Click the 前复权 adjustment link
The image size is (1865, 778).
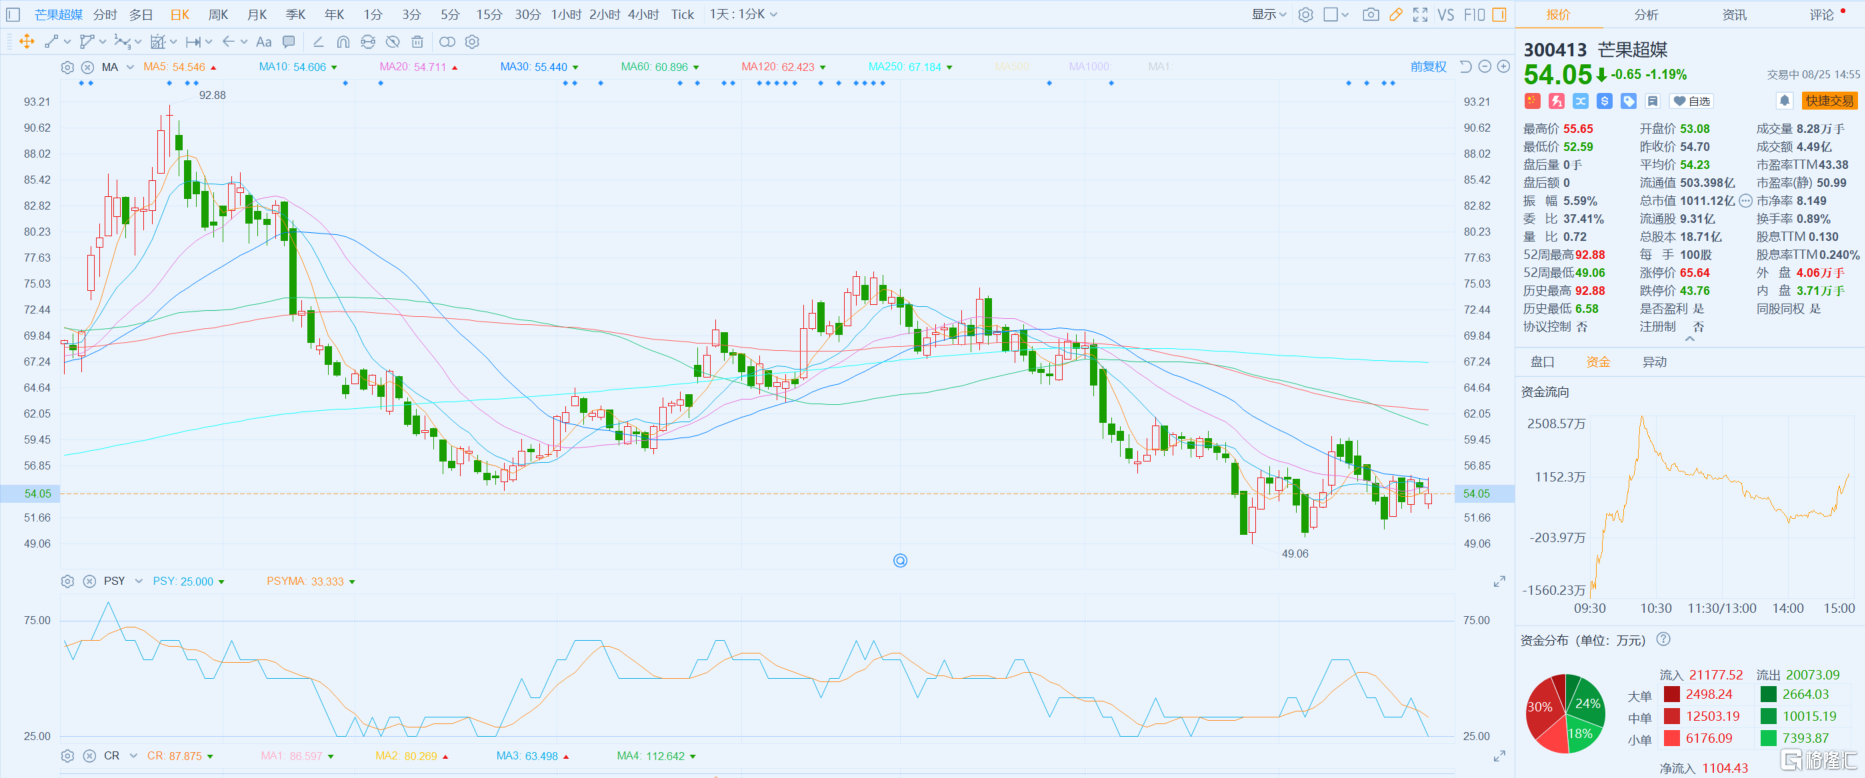coord(1428,67)
